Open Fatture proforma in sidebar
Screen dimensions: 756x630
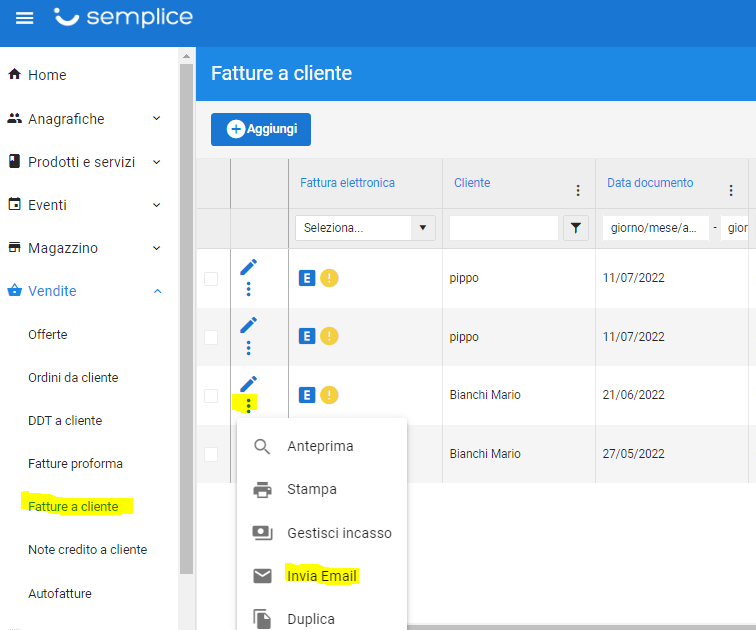click(x=76, y=464)
